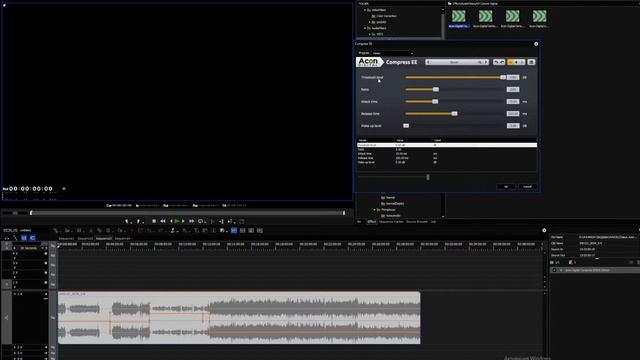The height and width of the screenshot is (360, 640).
Task: Play the sequence with the green play button
Action: 177,221
